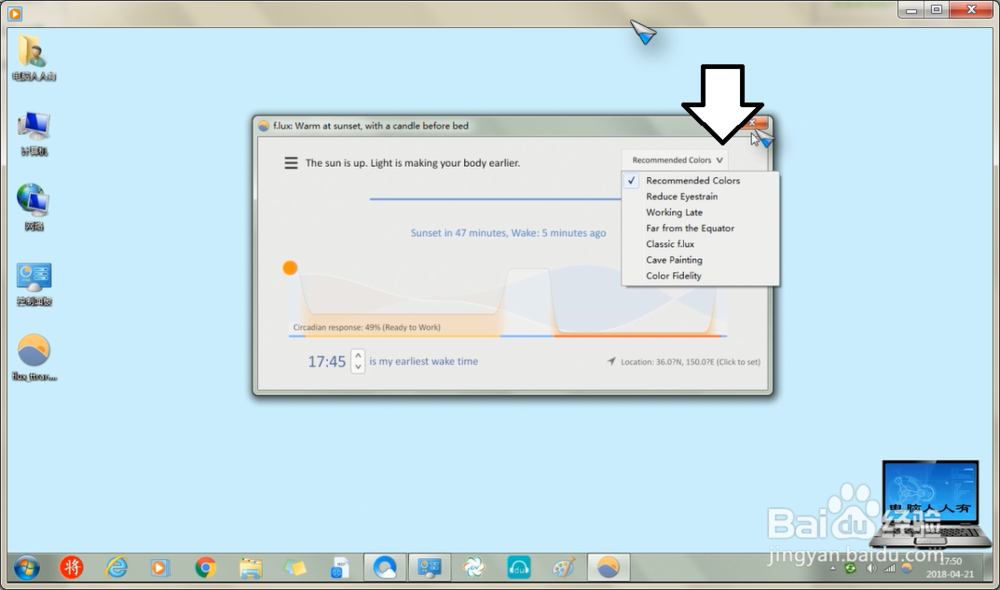Open the Windows Start menu
1000x590 pixels.
(26, 567)
